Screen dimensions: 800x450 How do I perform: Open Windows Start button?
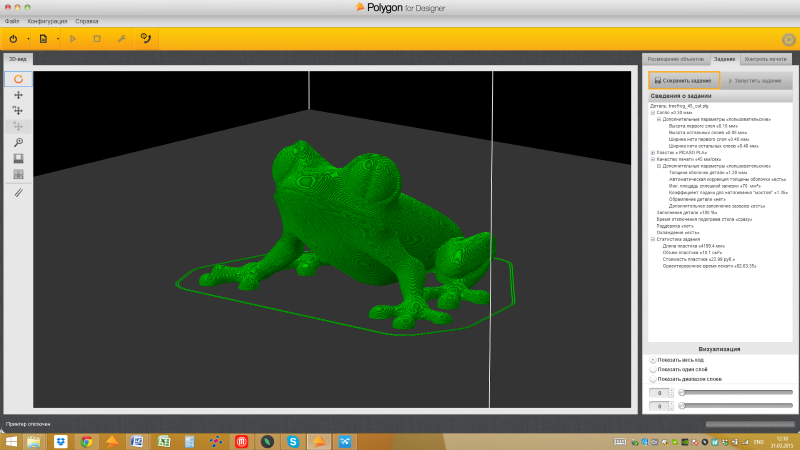click(x=11, y=441)
